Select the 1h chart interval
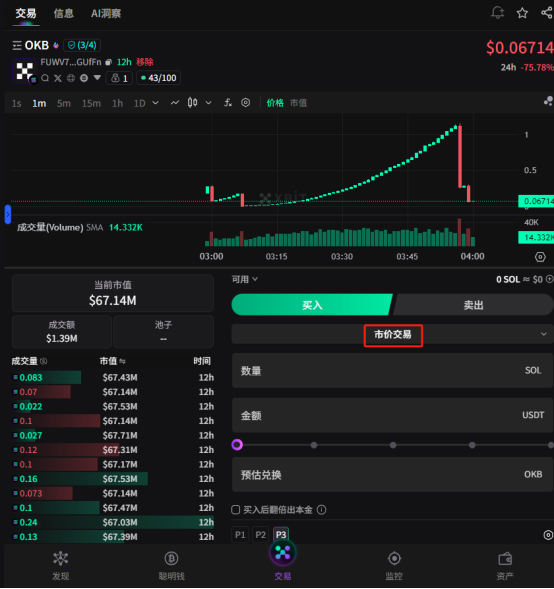The image size is (554, 589). pos(118,103)
